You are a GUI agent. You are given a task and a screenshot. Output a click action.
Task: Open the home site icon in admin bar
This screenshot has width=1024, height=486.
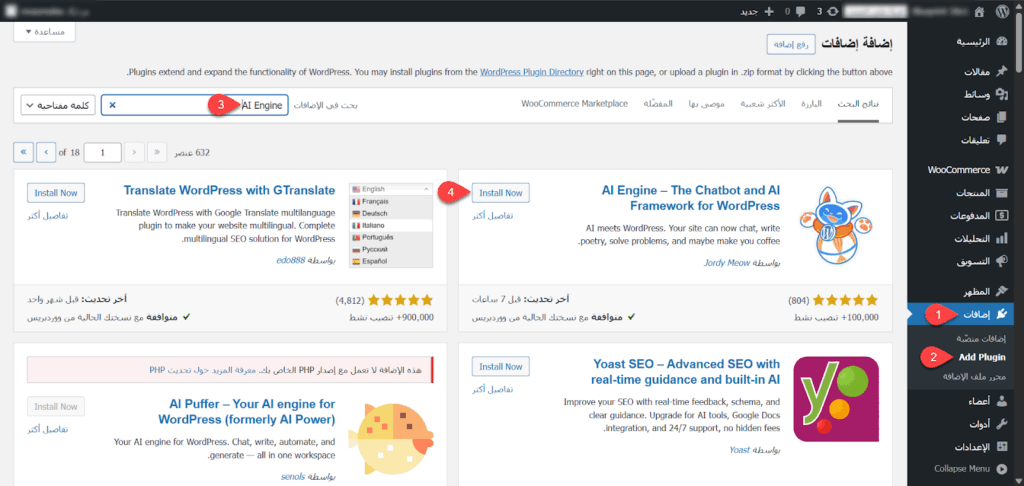click(975, 12)
